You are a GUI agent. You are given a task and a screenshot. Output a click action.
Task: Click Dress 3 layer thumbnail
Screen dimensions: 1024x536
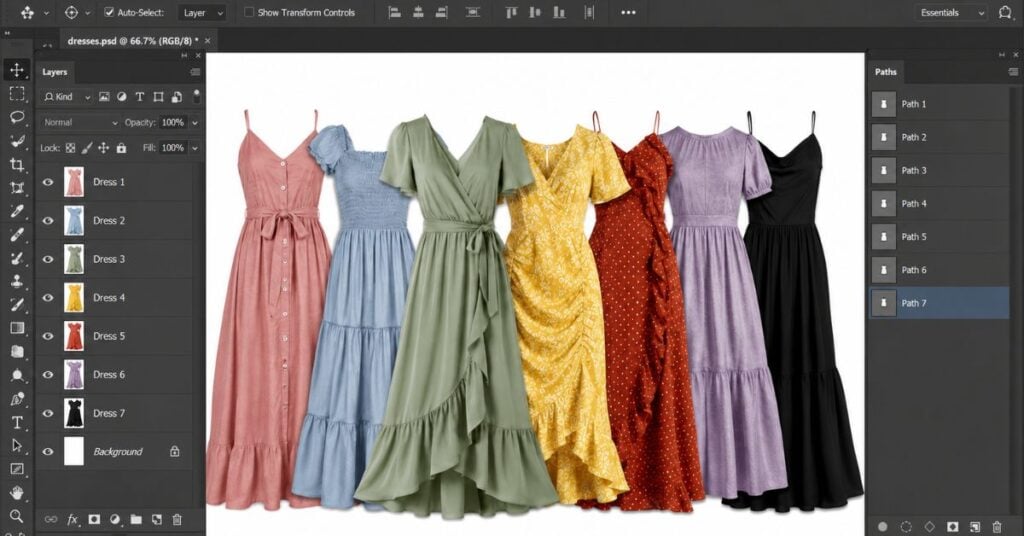tap(74, 259)
